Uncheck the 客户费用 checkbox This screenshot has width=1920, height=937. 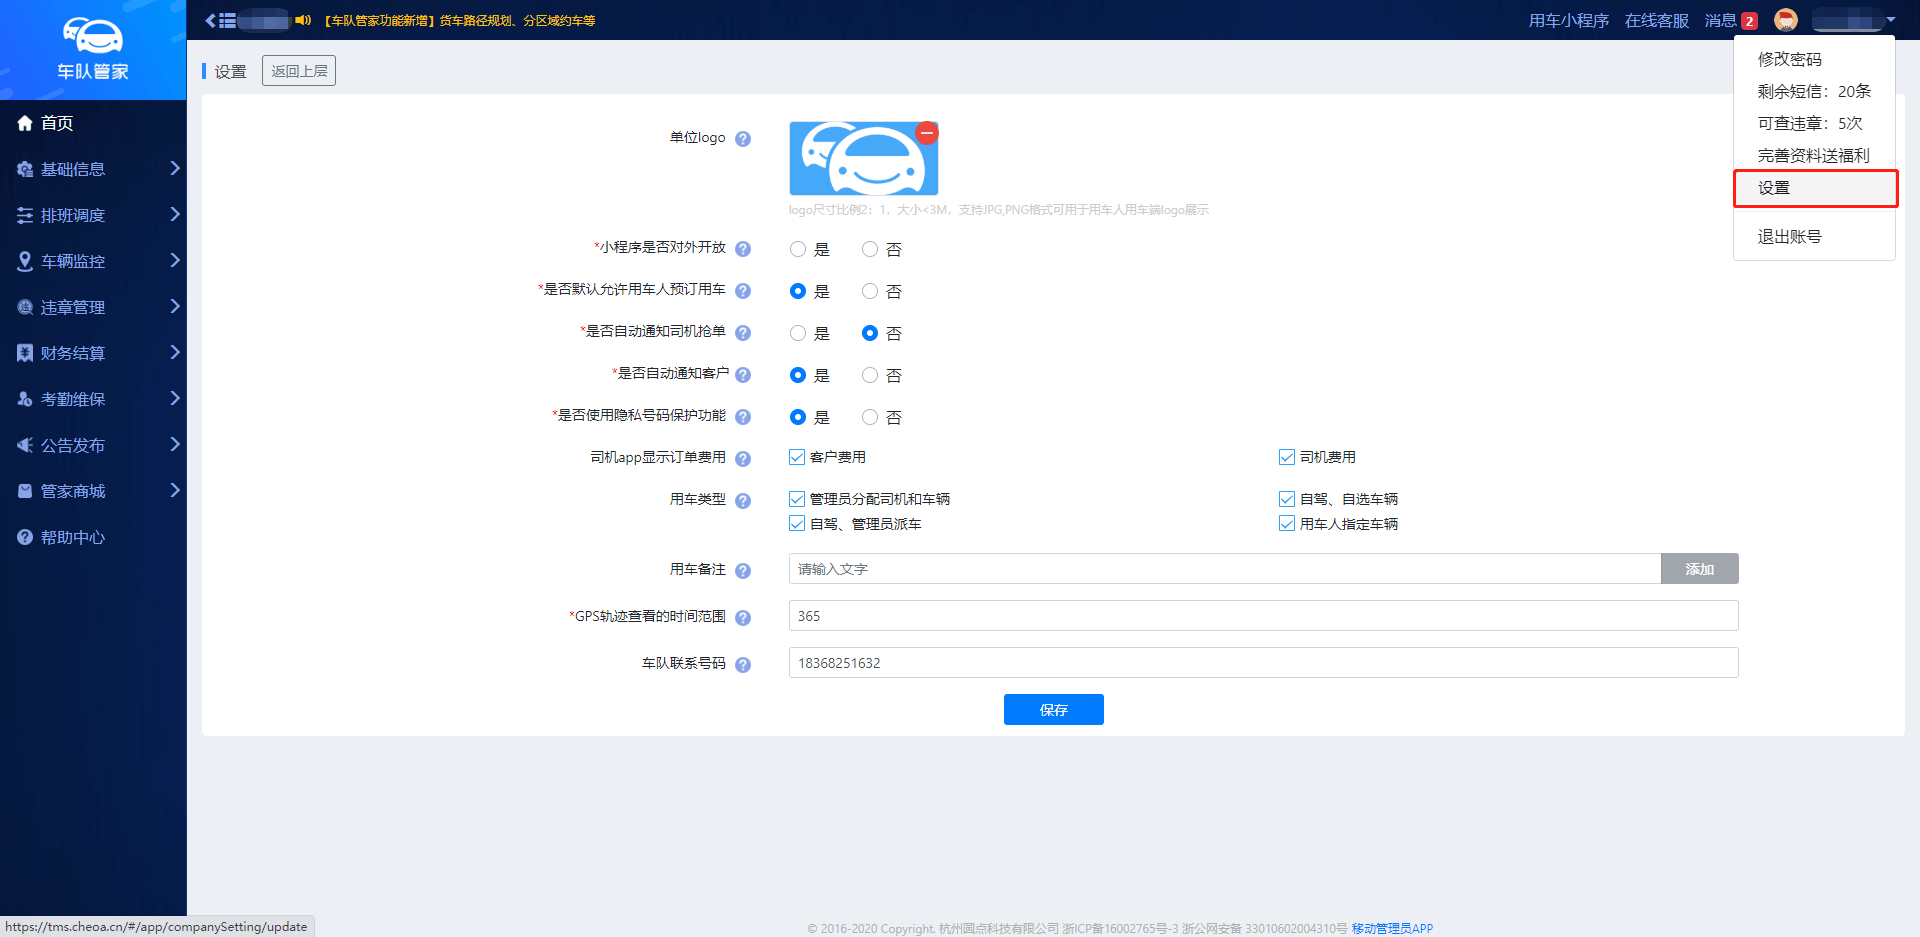coord(797,457)
